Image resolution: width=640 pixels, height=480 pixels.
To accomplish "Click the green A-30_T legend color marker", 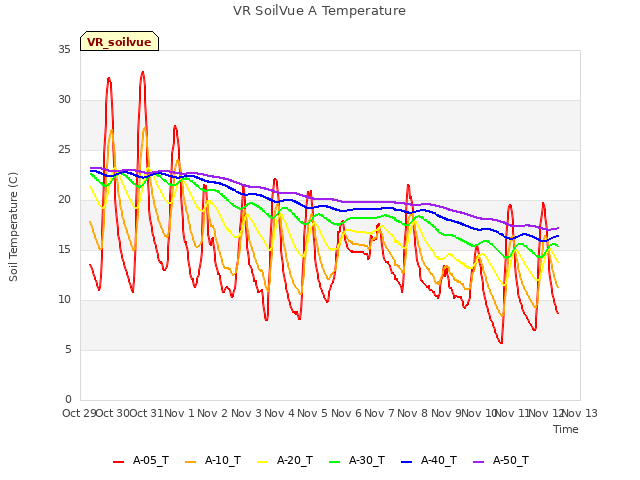I will point(334,462).
